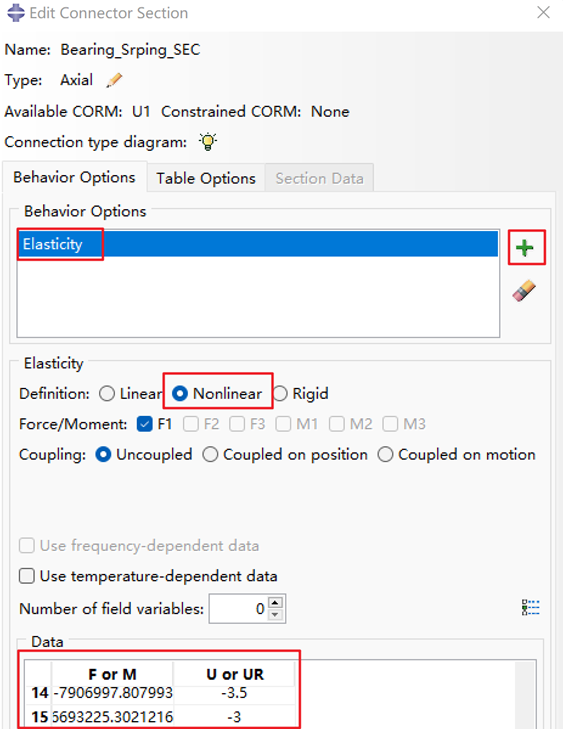The height and width of the screenshot is (729, 563).
Task: Close the Edit Connector Section dialog
Action: [543, 12]
